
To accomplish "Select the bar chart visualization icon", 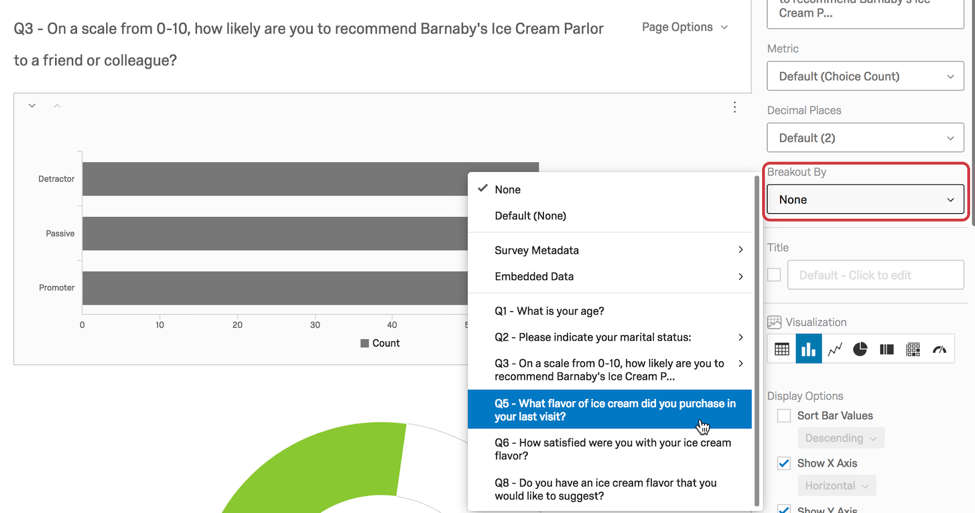I will coord(808,349).
